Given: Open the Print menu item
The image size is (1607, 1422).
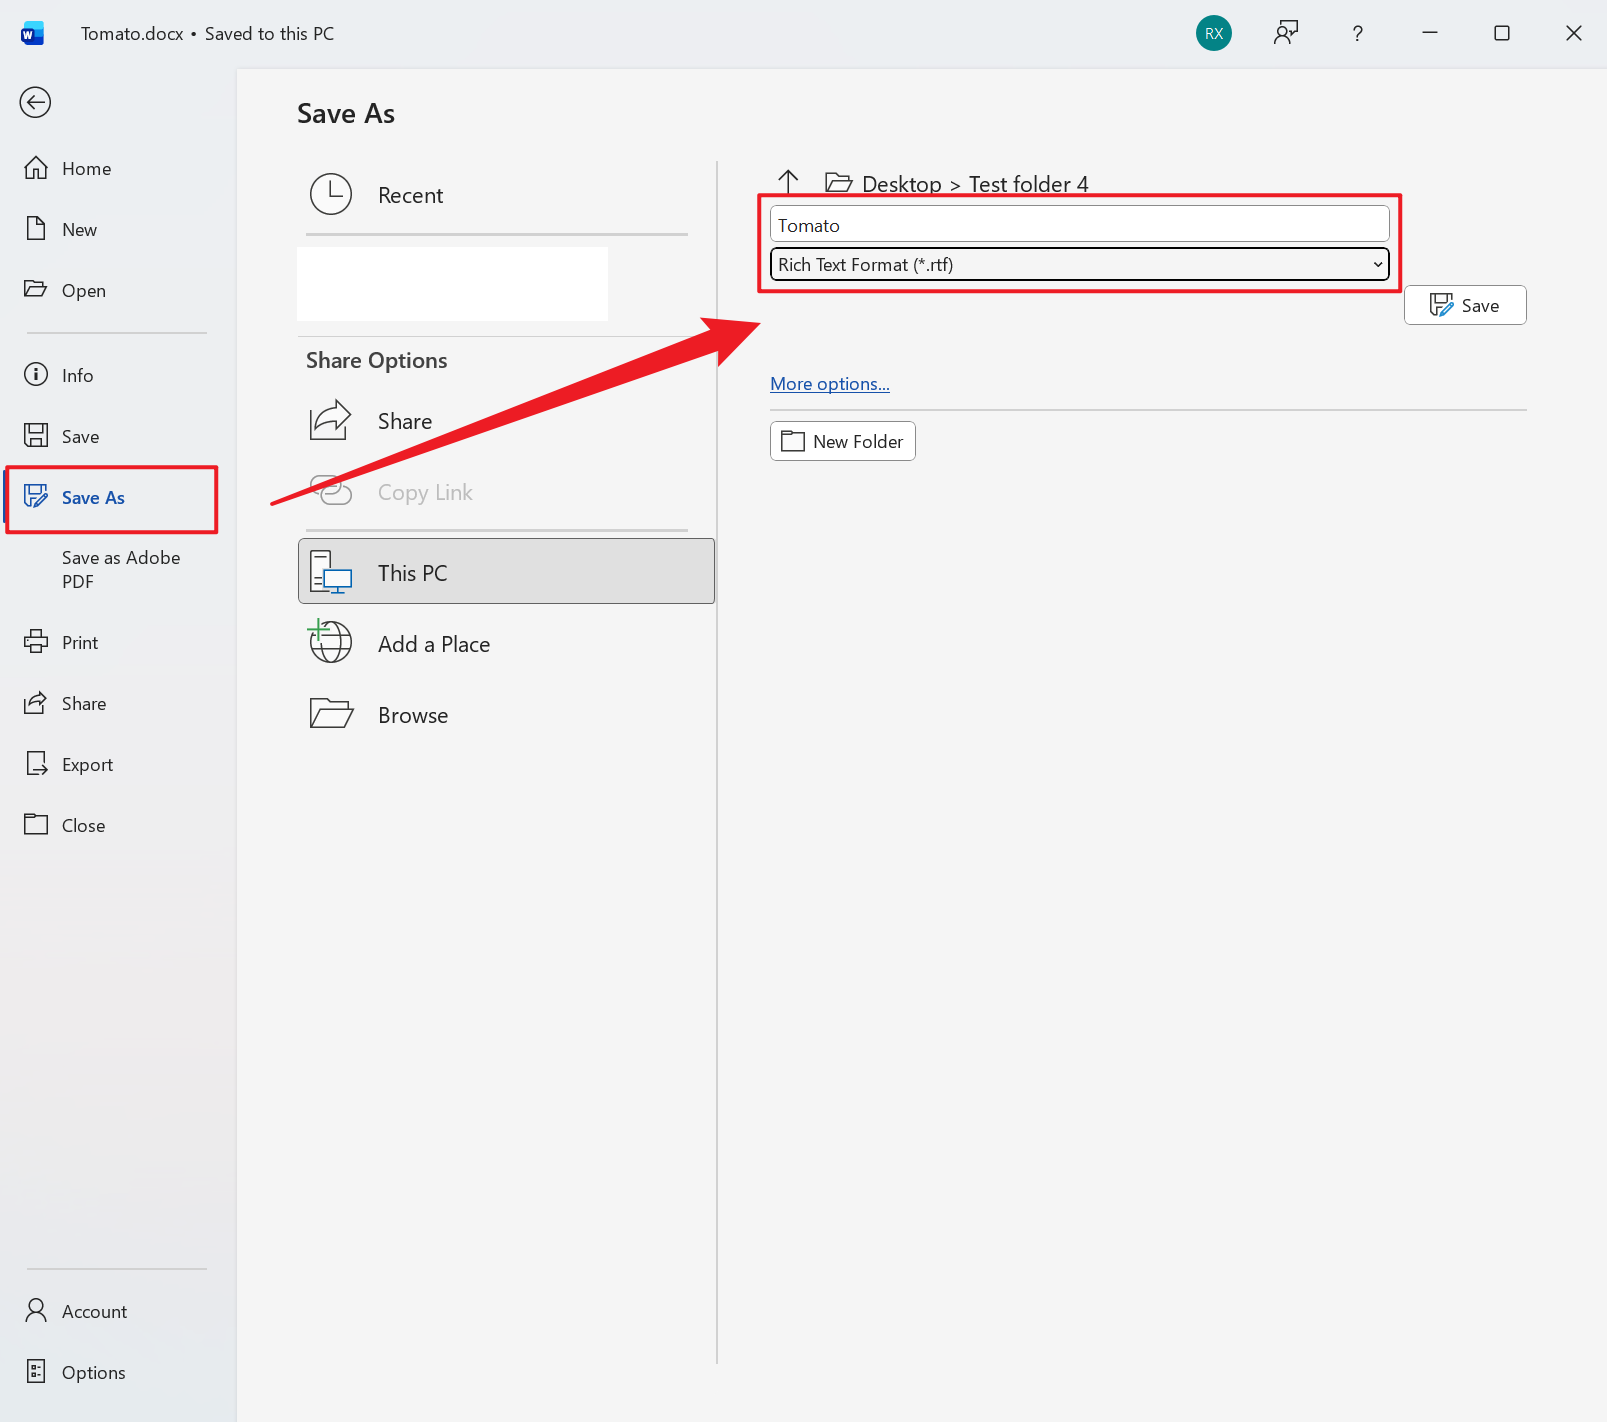Looking at the screenshot, I should pos(79,642).
